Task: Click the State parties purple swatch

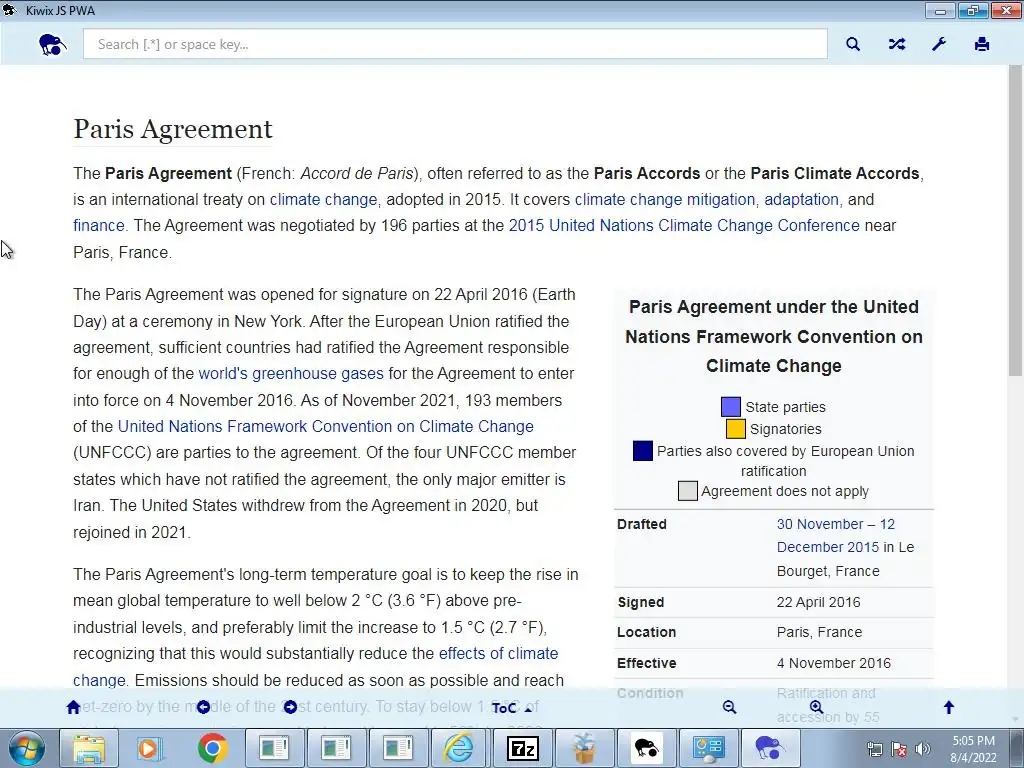Action: click(x=731, y=407)
